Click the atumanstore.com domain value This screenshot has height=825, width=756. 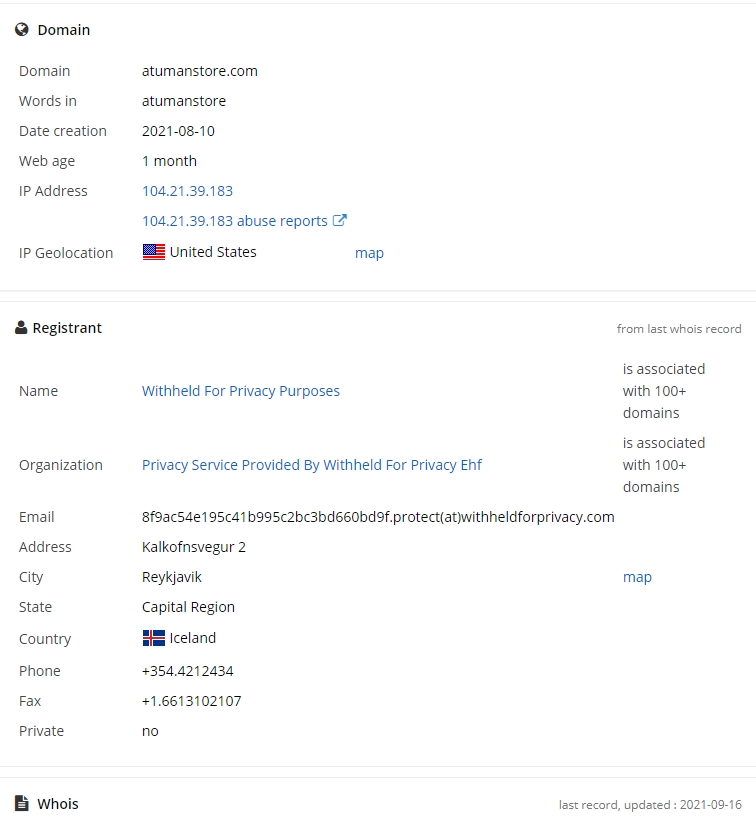200,71
